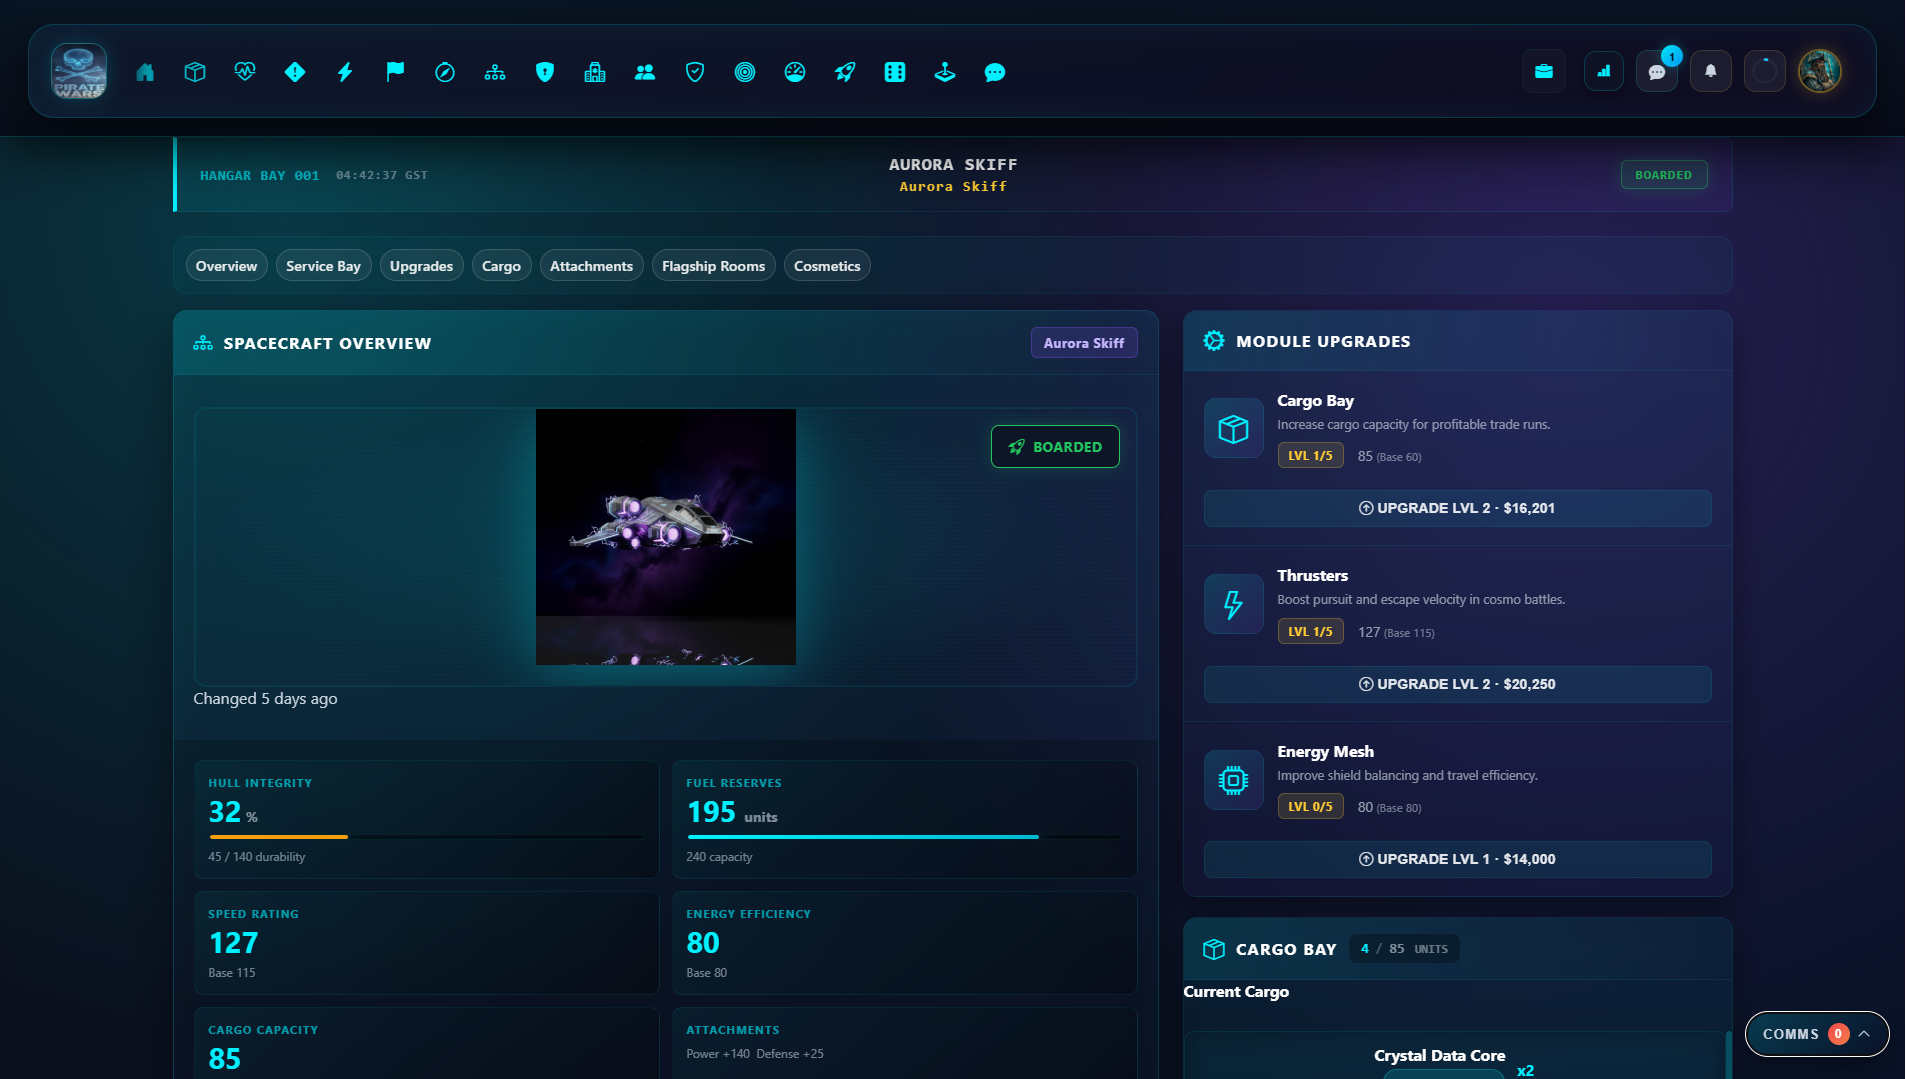
Task: Collapse the COMMS panel via its chevron
Action: click(1866, 1034)
